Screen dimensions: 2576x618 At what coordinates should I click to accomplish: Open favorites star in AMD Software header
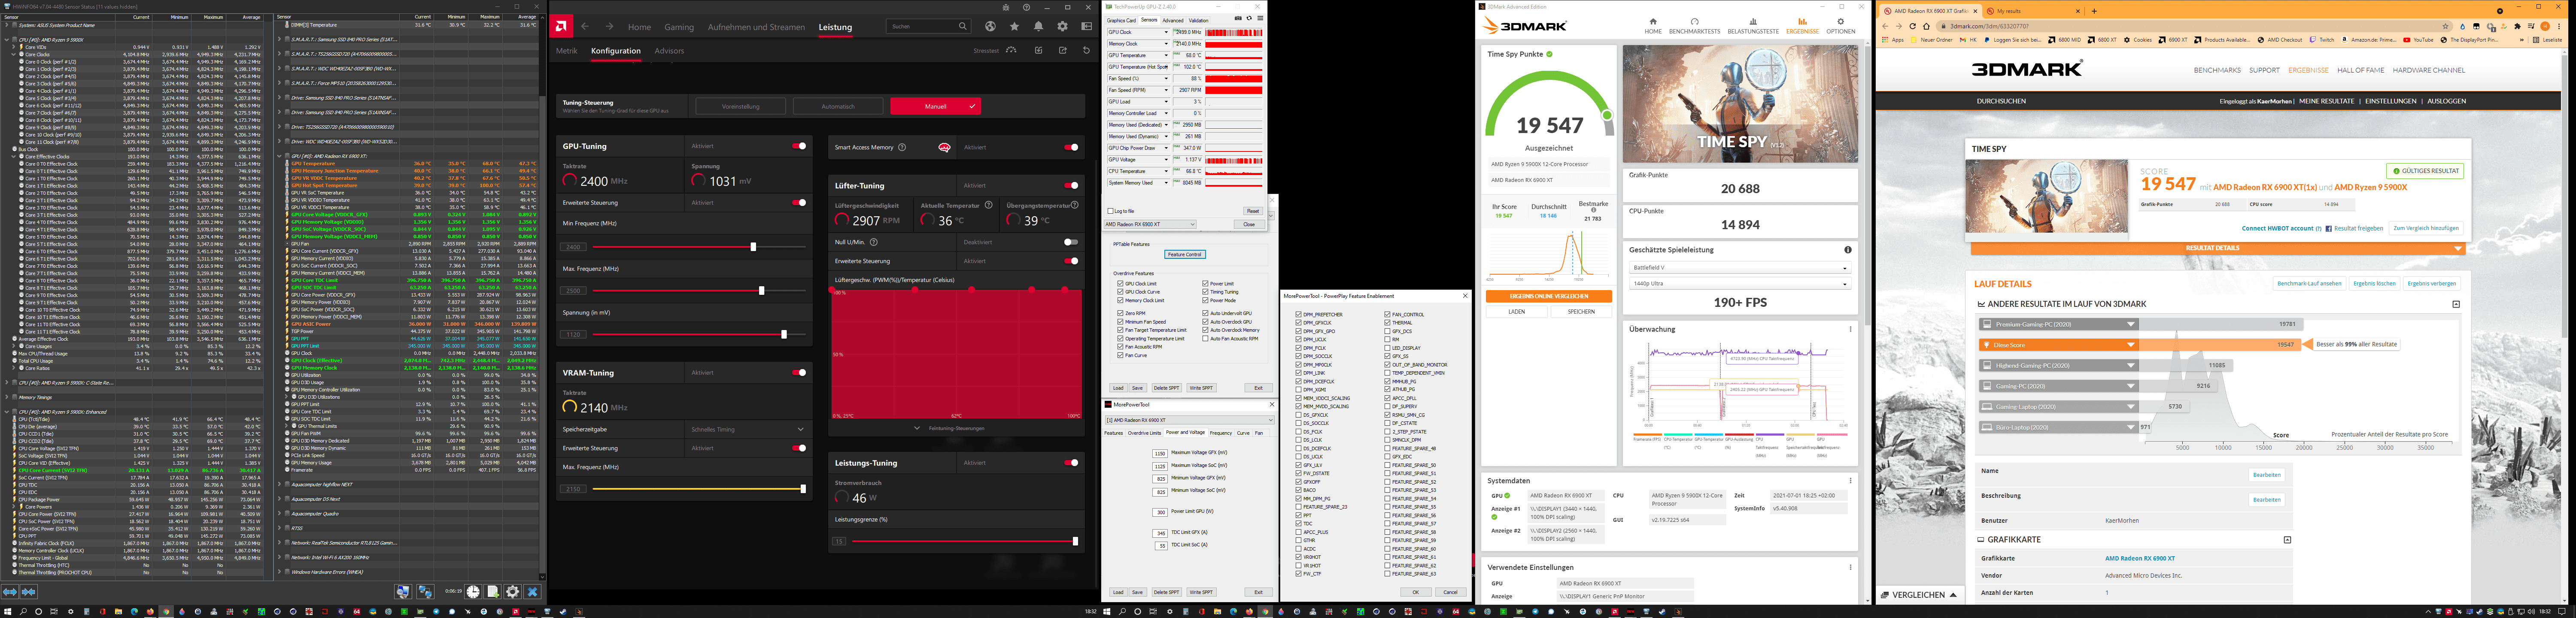[1014, 27]
